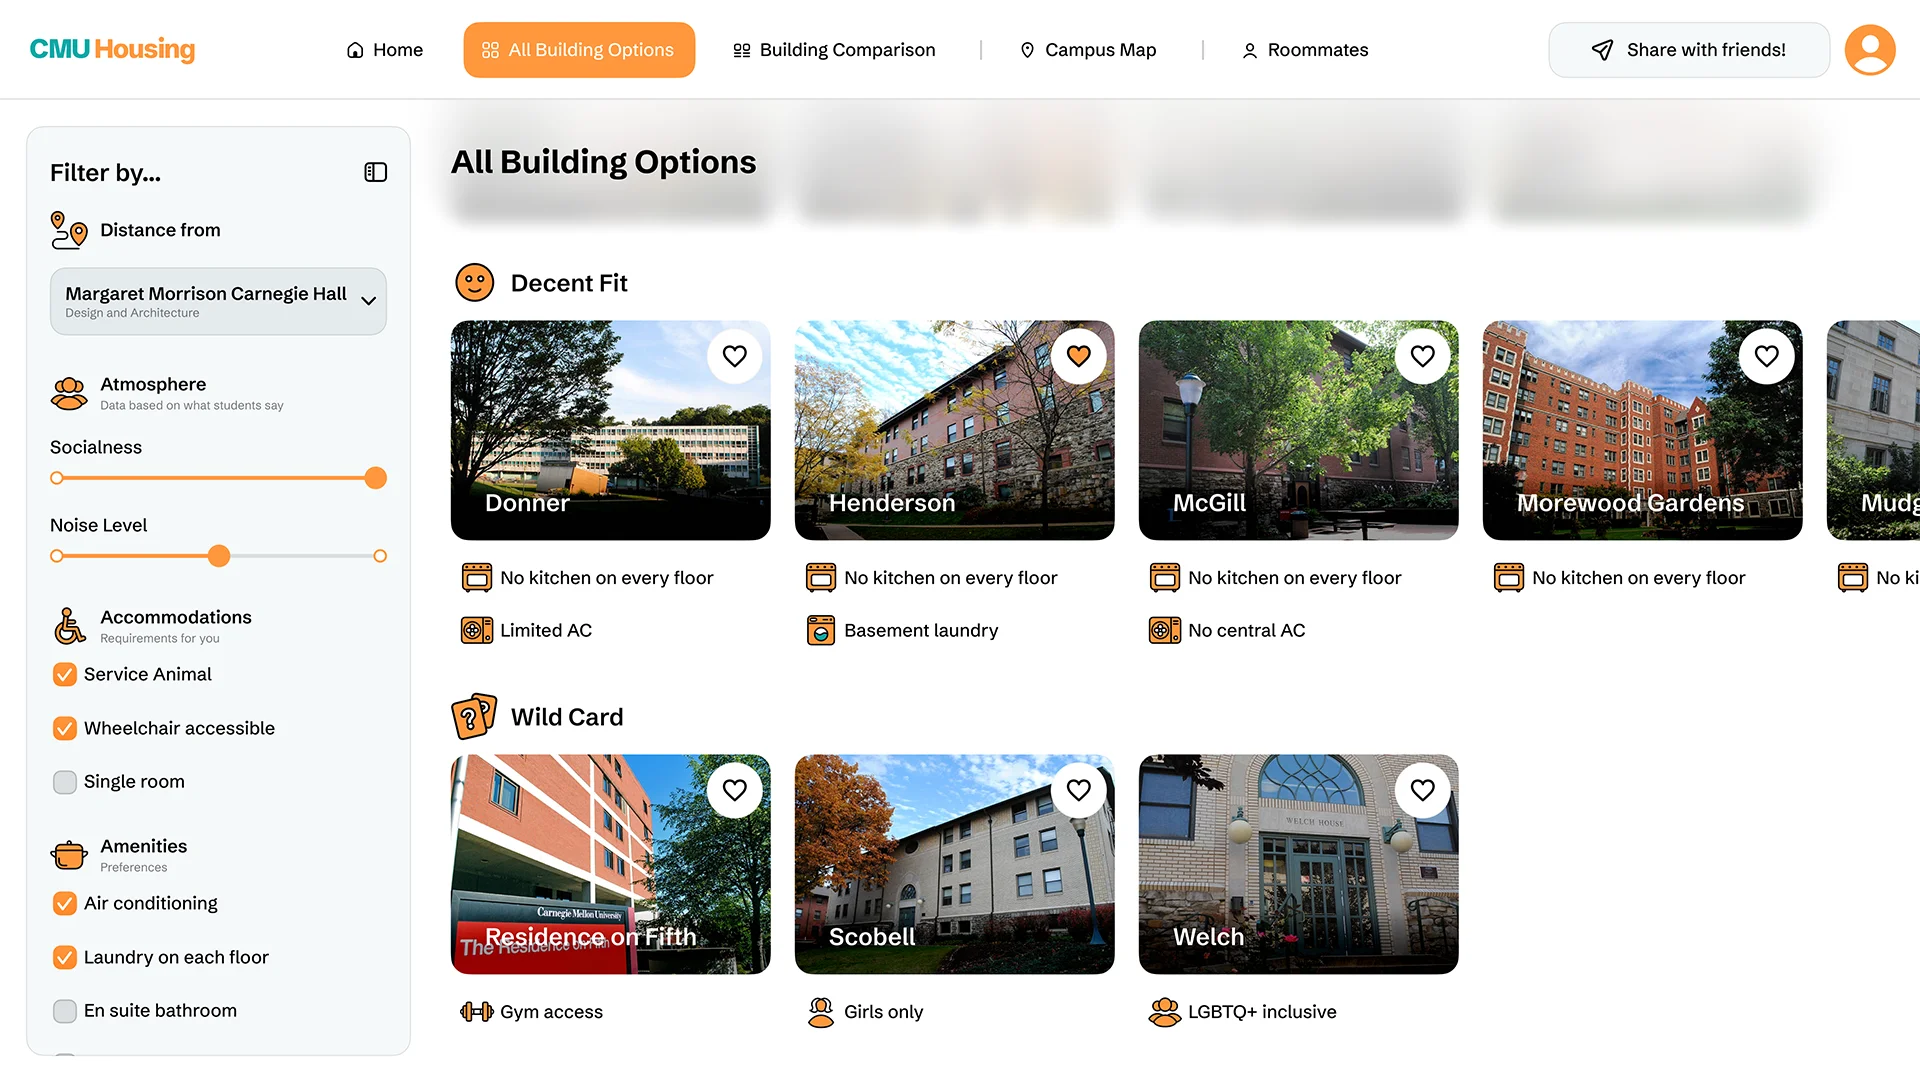Click the Noise Level slider handle
The width and height of the screenshot is (1920, 1080).
(x=219, y=556)
